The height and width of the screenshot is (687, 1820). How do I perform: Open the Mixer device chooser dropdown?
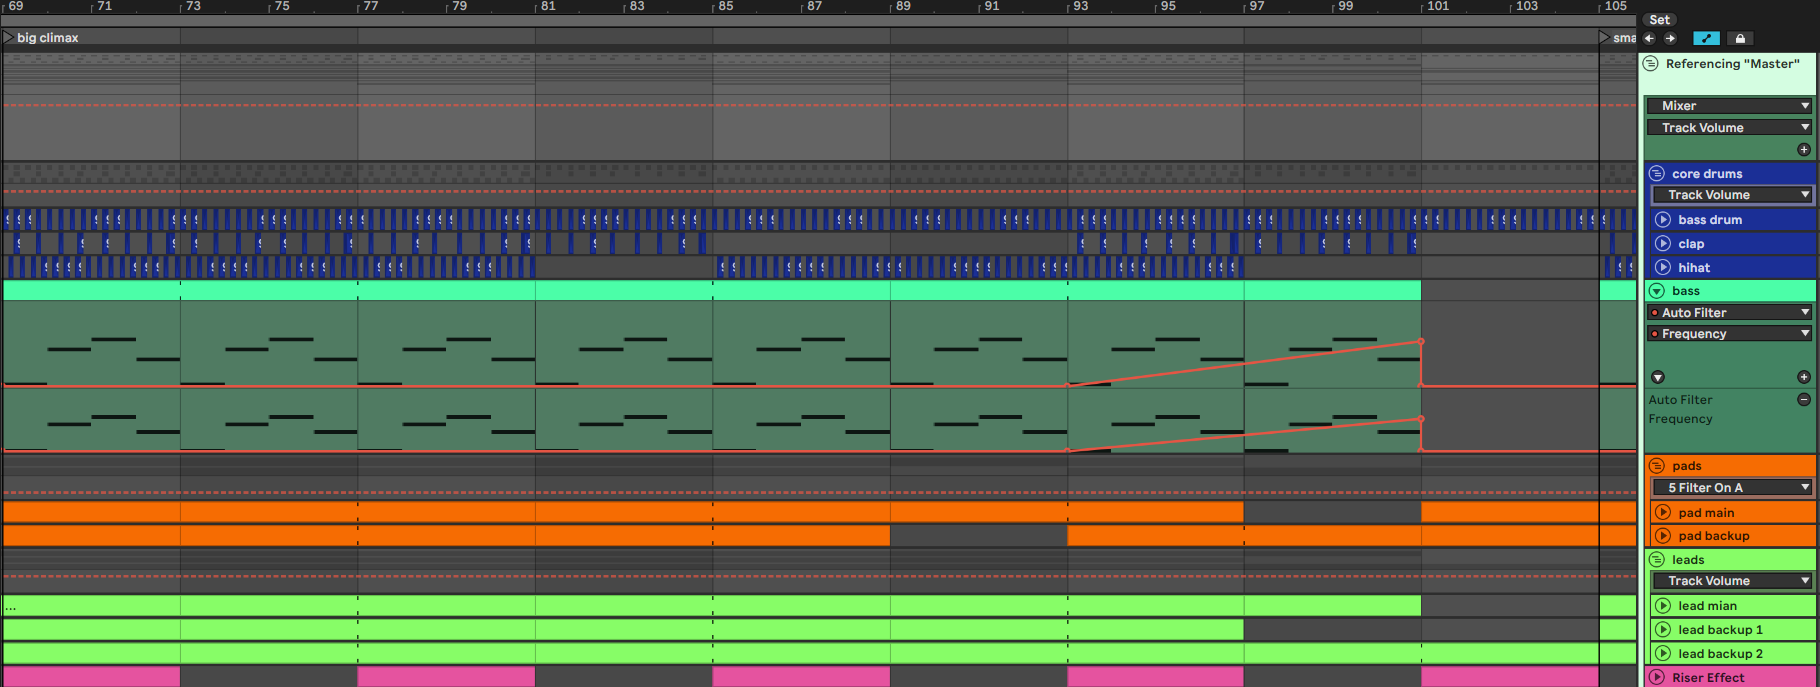click(1729, 106)
